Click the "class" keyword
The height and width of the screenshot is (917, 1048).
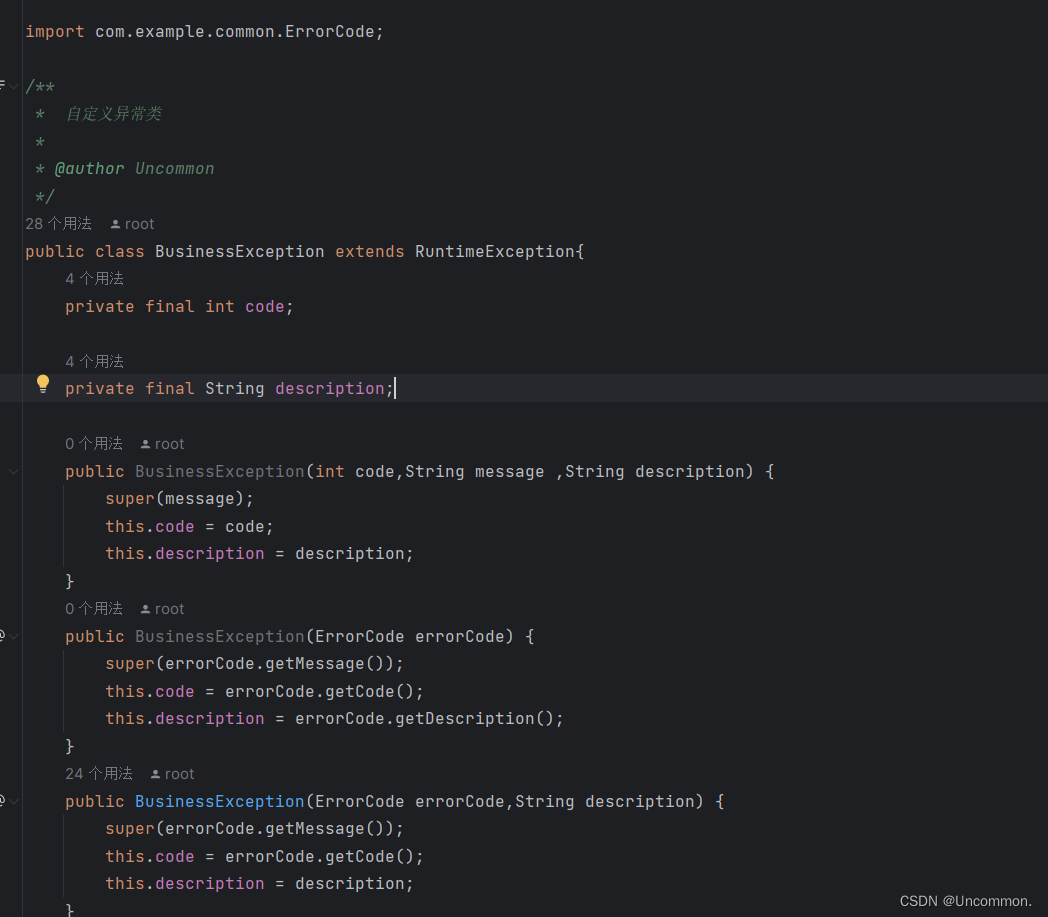click(120, 251)
